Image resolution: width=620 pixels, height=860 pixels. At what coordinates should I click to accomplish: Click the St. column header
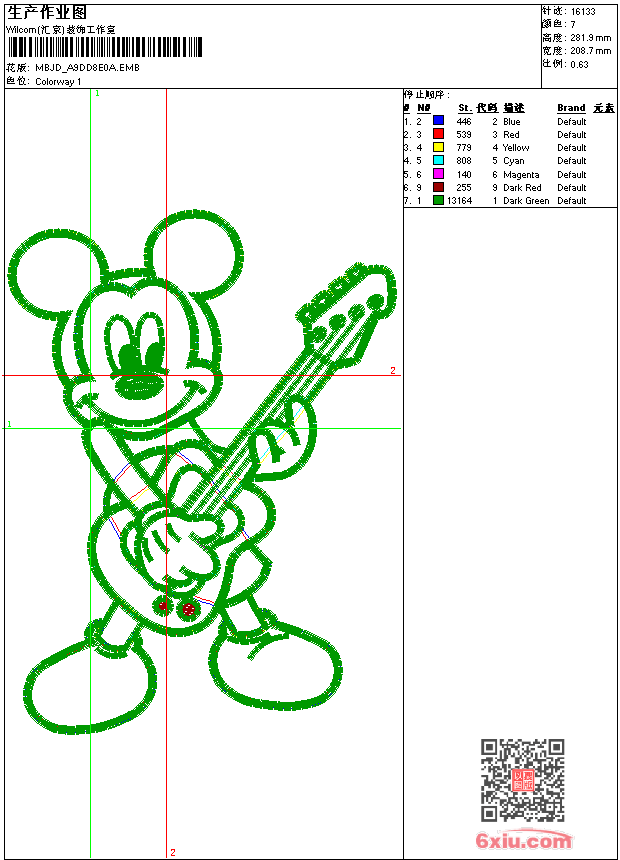click(465, 108)
